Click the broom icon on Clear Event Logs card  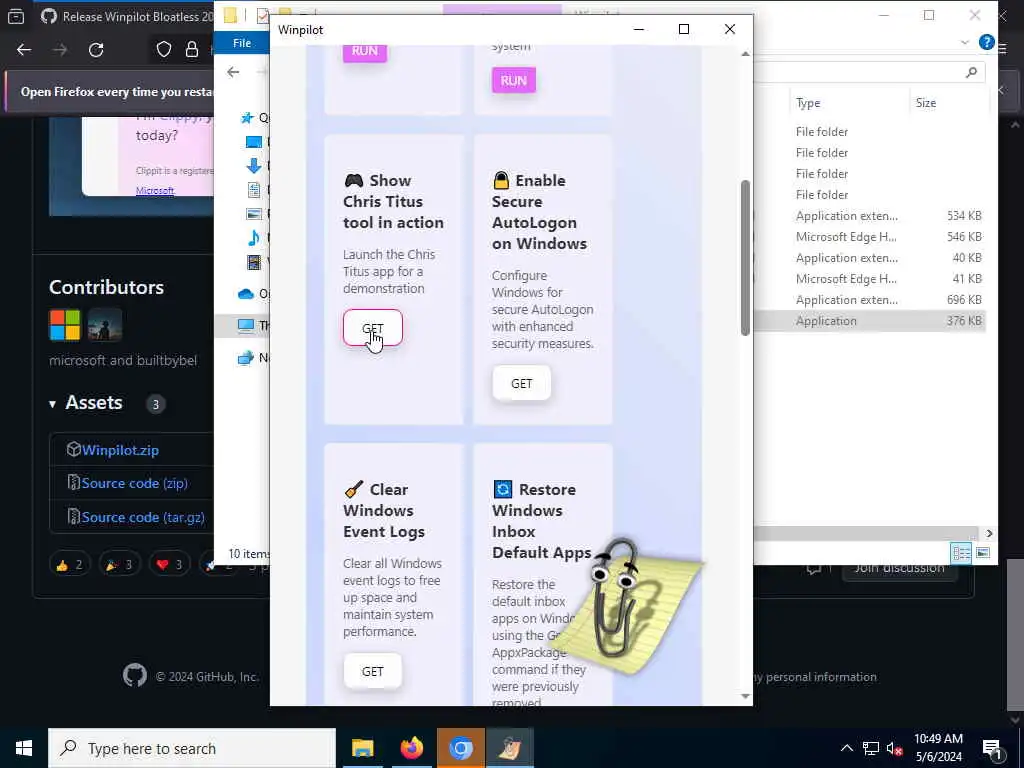(353, 489)
